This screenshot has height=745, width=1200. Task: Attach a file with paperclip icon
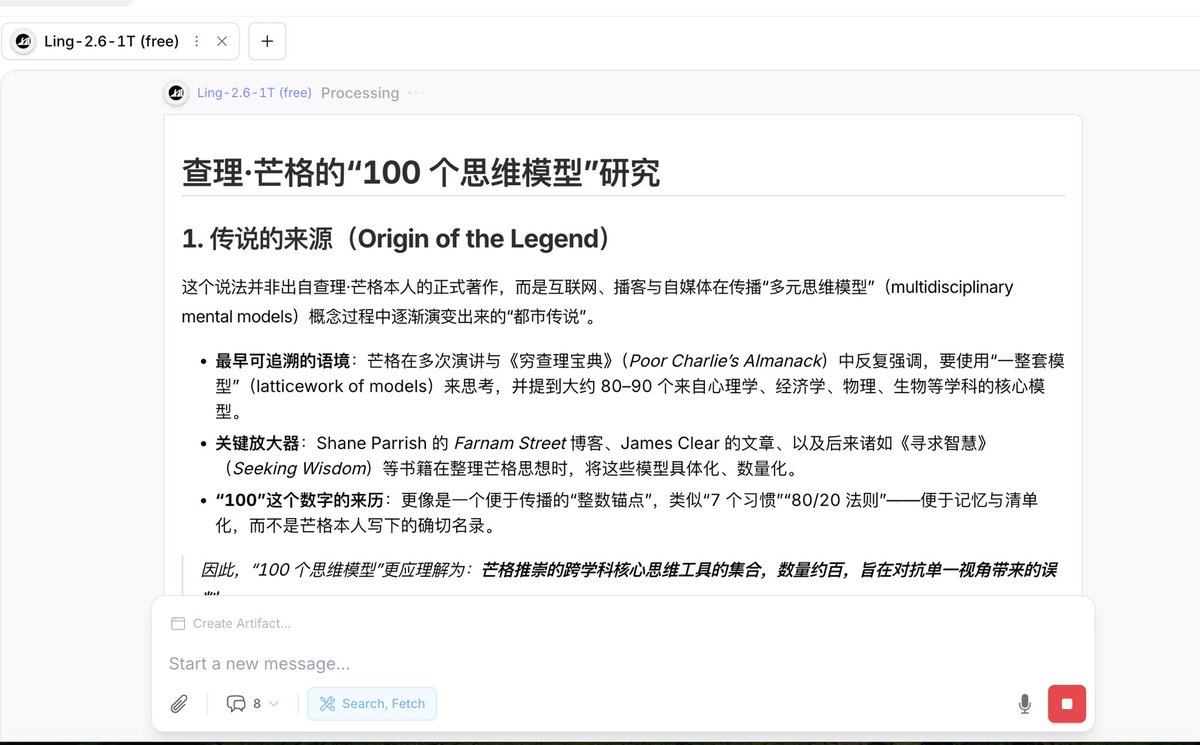pyautogui.click(x=179, y=704)
